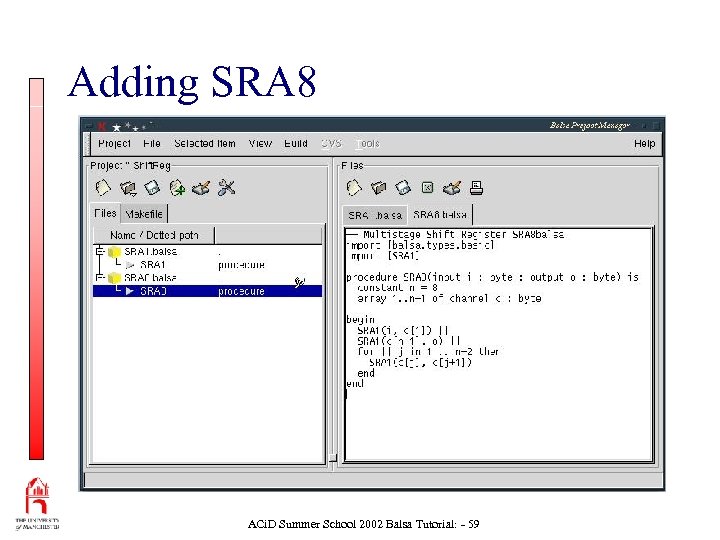The height and width of the screenshot is (540, 720).
Task: Click the close file X icon
Action: [428, 188]
